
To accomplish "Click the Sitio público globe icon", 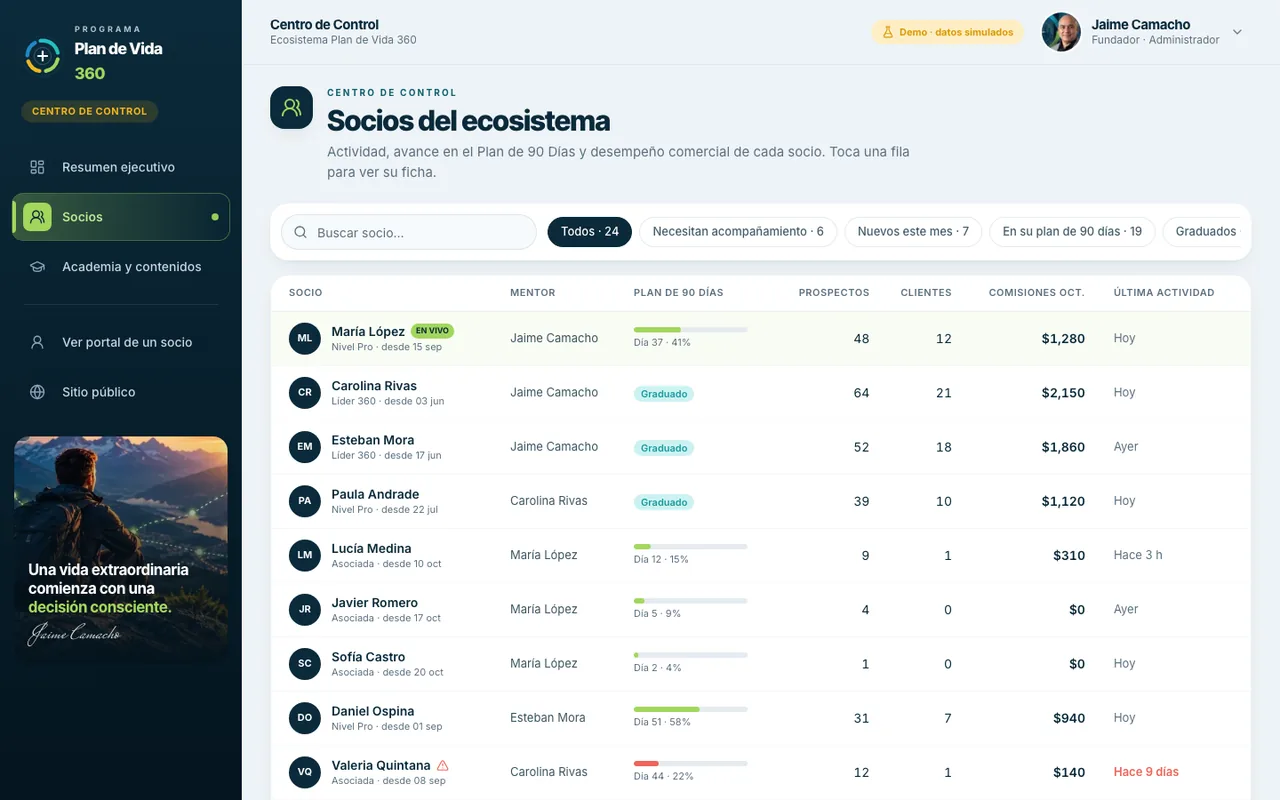I will [x=37, y=392].
